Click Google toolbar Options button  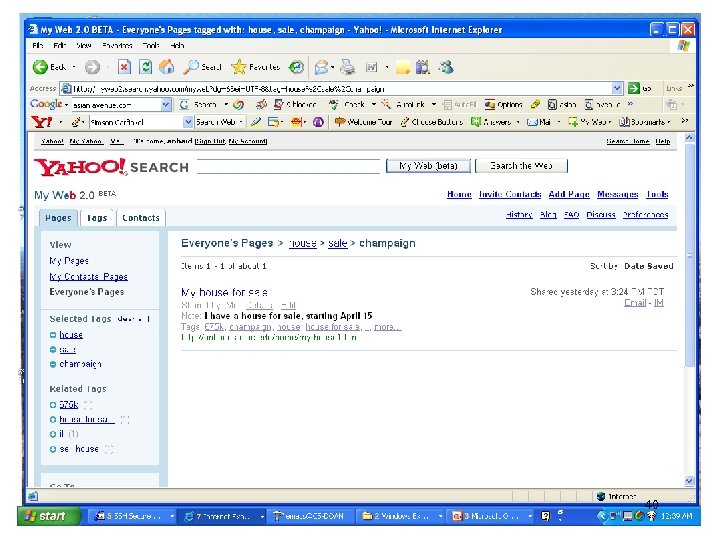click(x=504, y=105)
